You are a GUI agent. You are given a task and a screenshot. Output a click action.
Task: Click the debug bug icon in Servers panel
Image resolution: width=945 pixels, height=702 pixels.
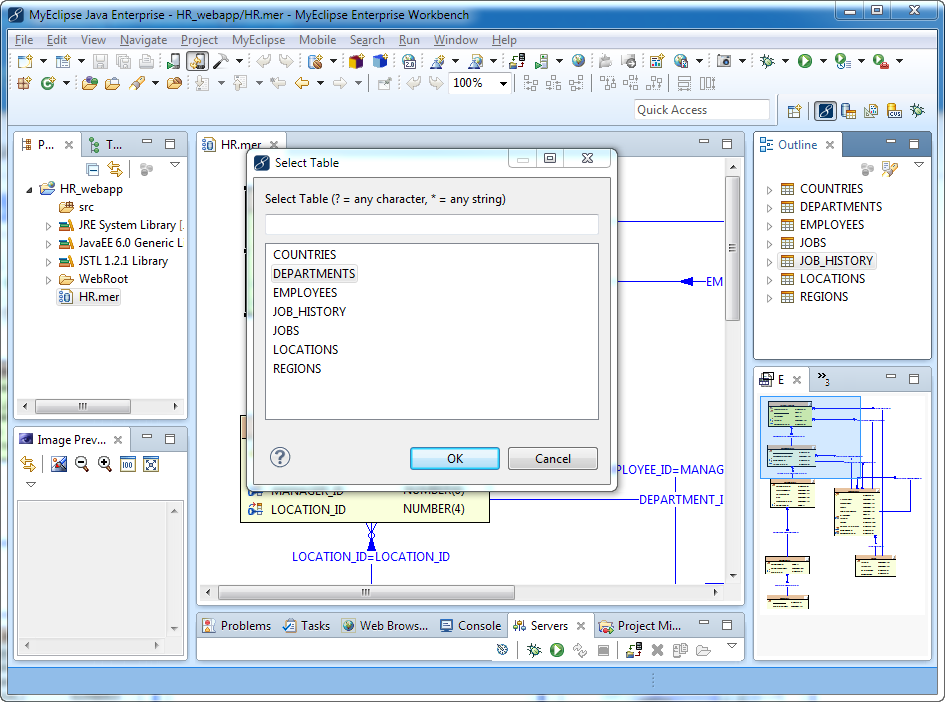pos(535,650)
